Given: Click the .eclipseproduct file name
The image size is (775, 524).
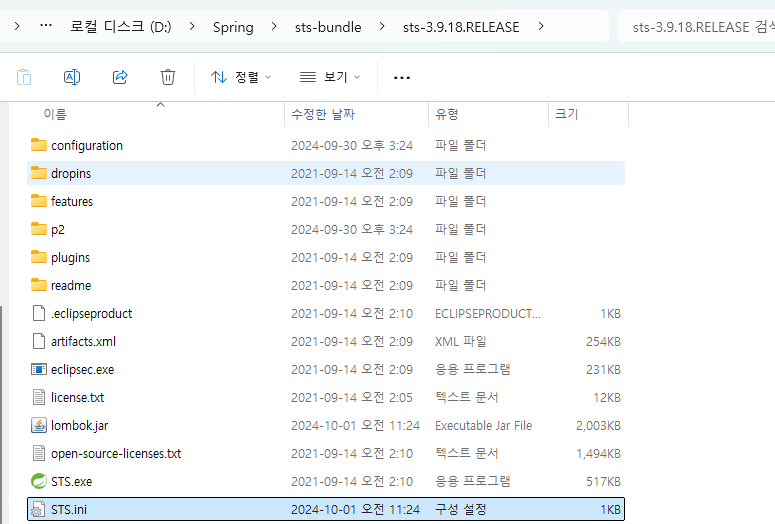Looking at the screenshot, I should (91, 314).
